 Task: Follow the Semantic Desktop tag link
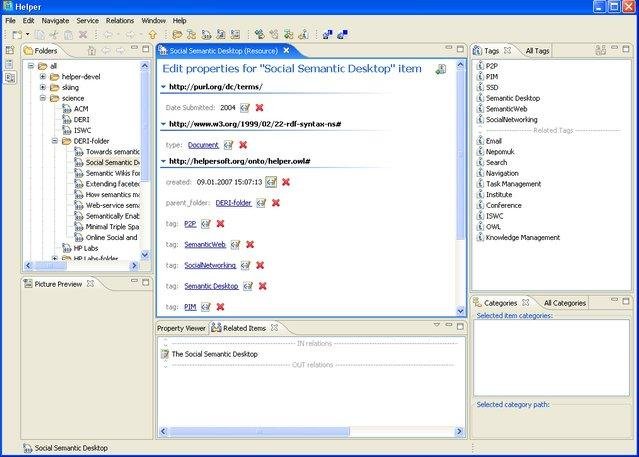211,286
